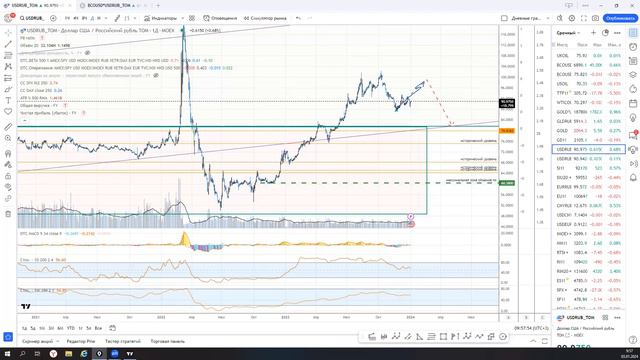Expand the indicators favorites dropdown arrow
640x360 pixels.
point(182,18)
